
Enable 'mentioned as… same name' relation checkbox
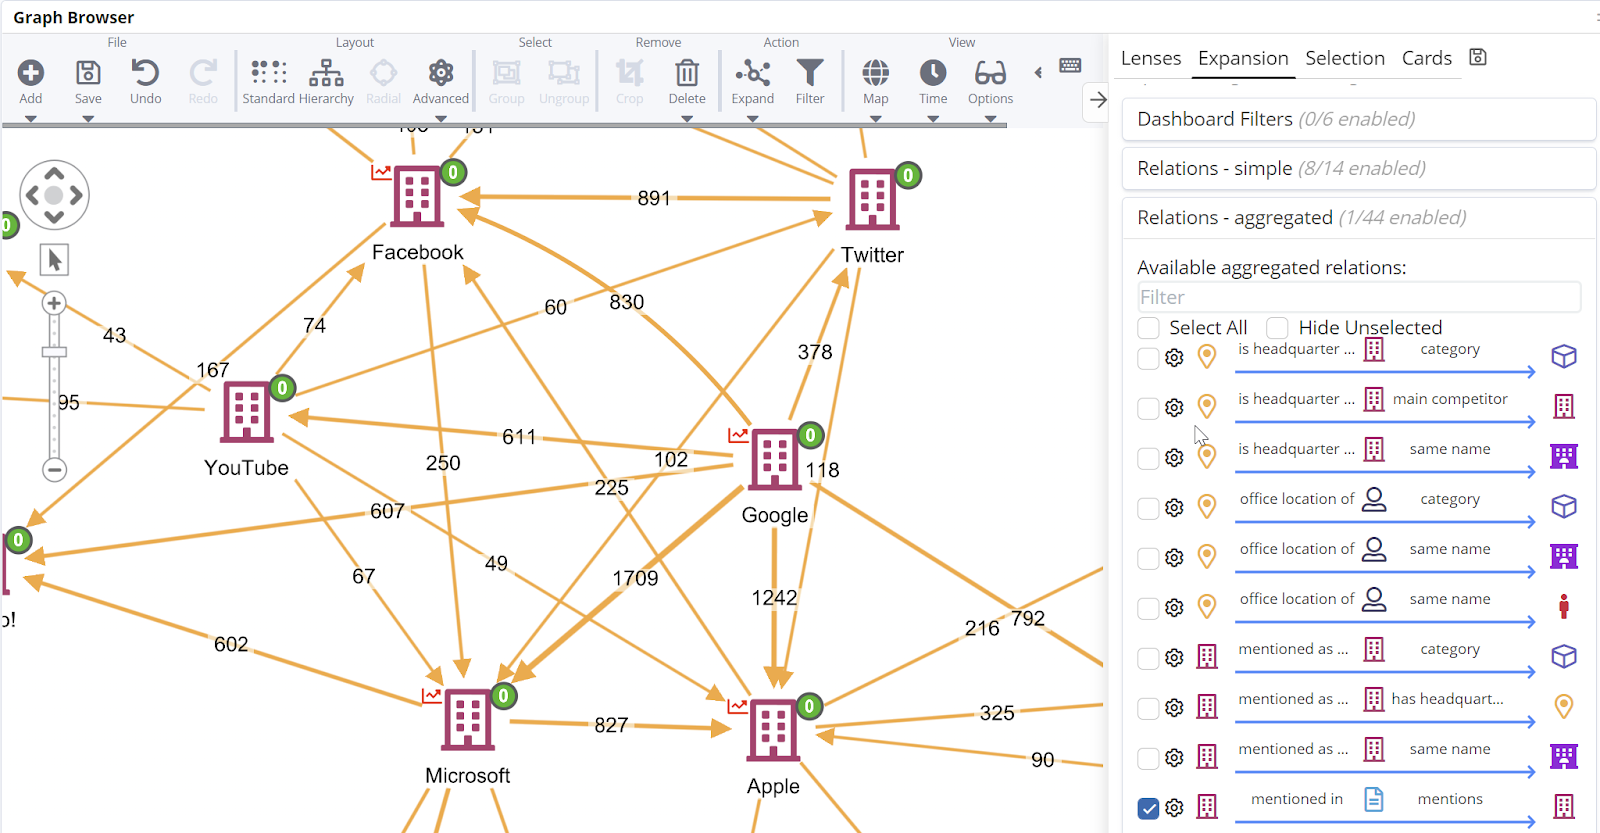tap(1148, 758)
